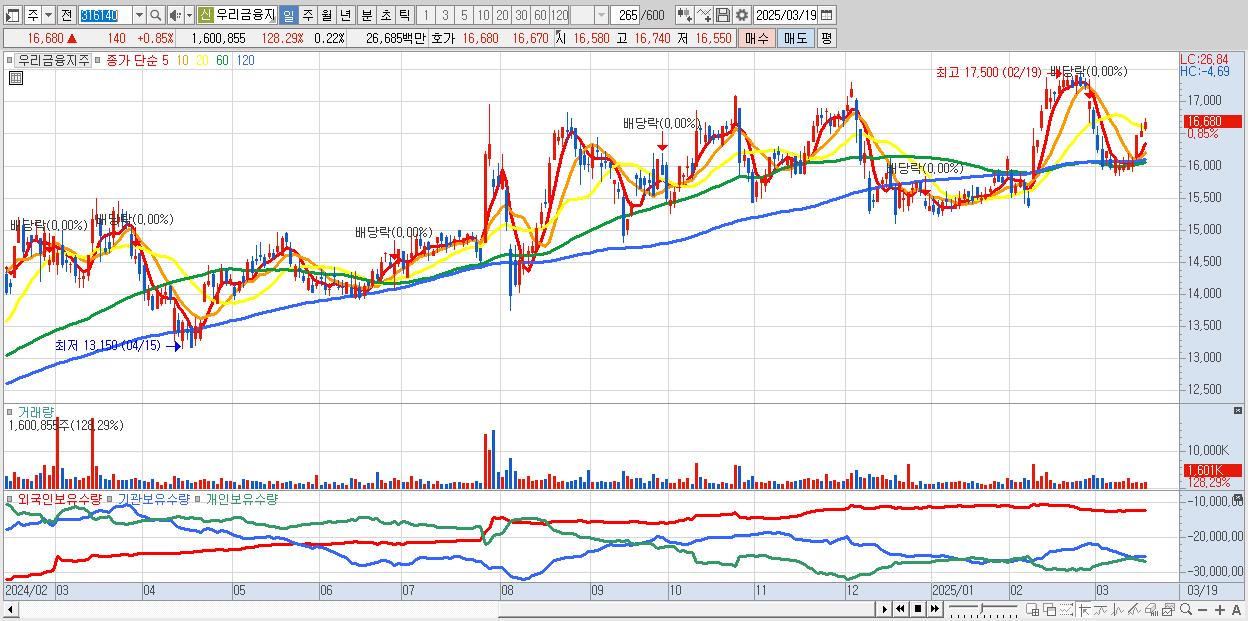Click the fast-forward button in bottom controls

pos(935,609)
